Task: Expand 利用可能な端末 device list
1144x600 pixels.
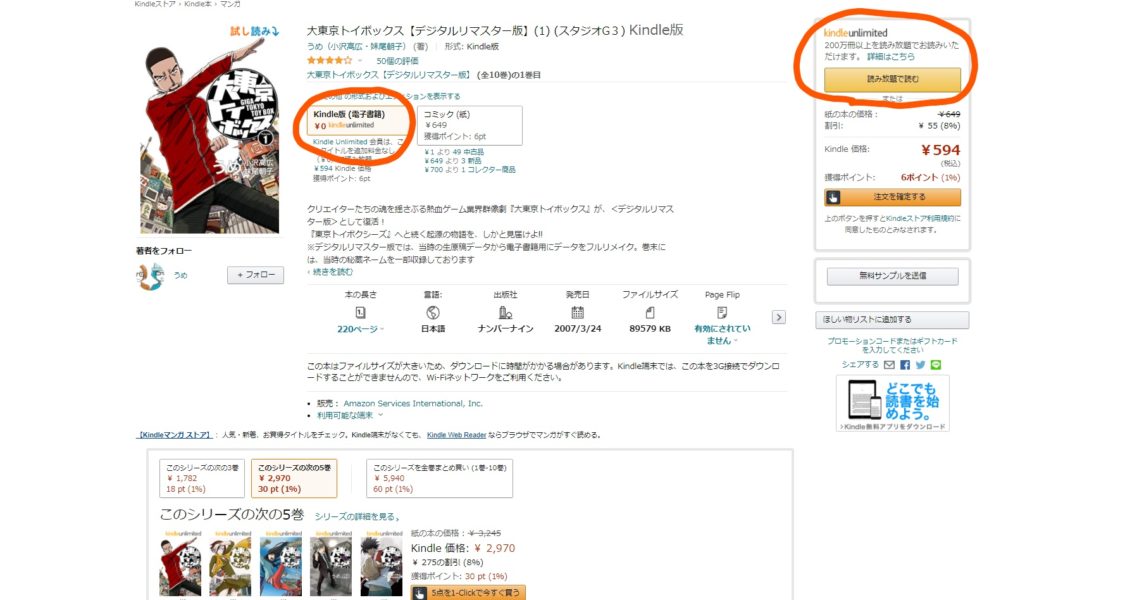Action: coord(349,415)
